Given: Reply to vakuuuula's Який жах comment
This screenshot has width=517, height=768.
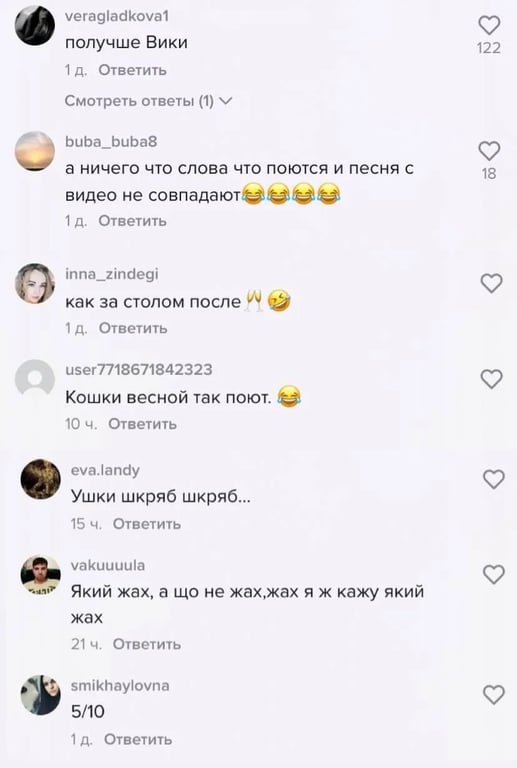Looking at the screenshot, I should click(146, 644).
